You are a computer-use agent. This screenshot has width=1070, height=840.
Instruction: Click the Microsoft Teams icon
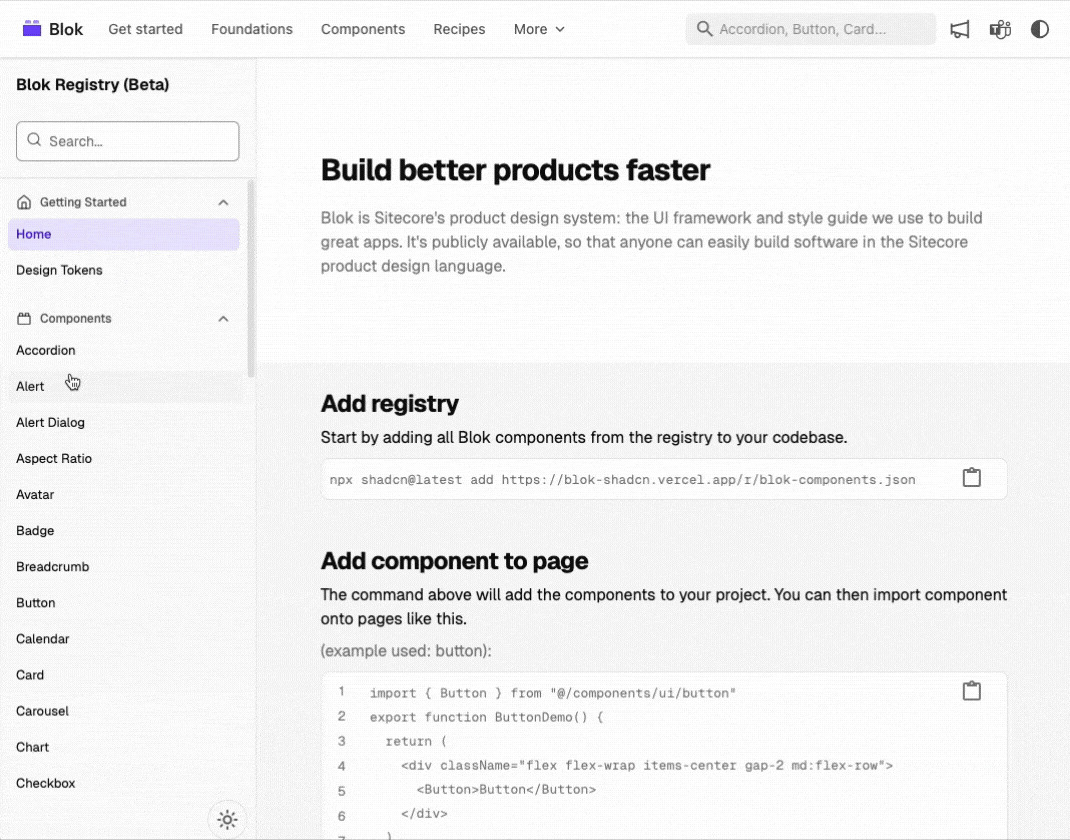(1000, 29)
